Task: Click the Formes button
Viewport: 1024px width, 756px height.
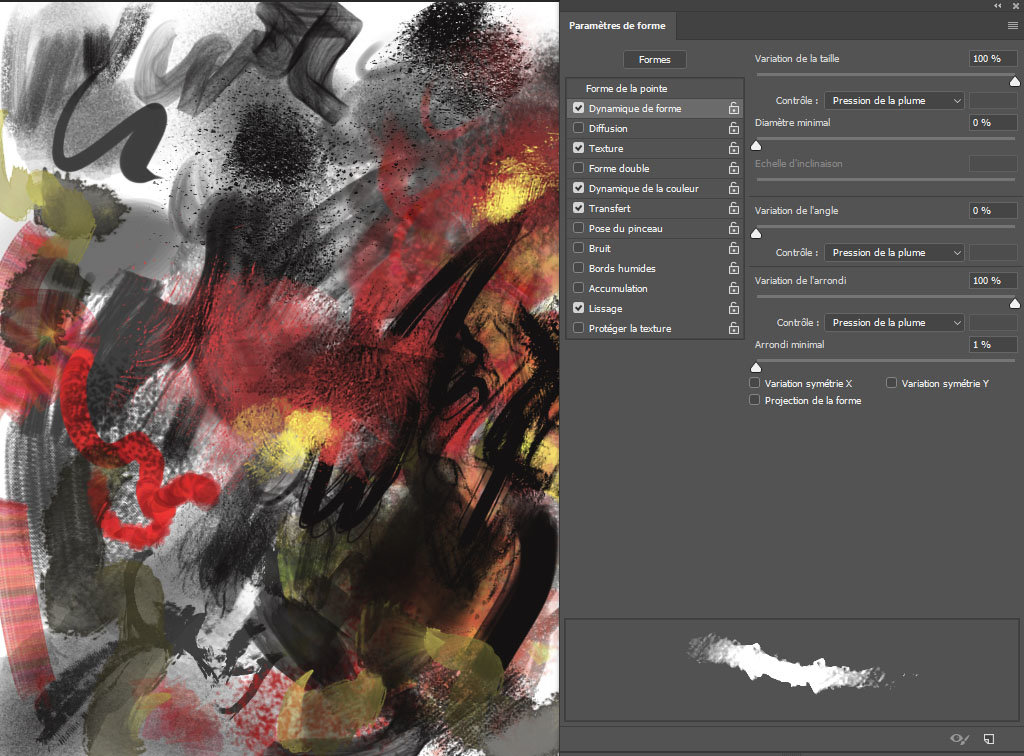Action: (x=655, y=60)
